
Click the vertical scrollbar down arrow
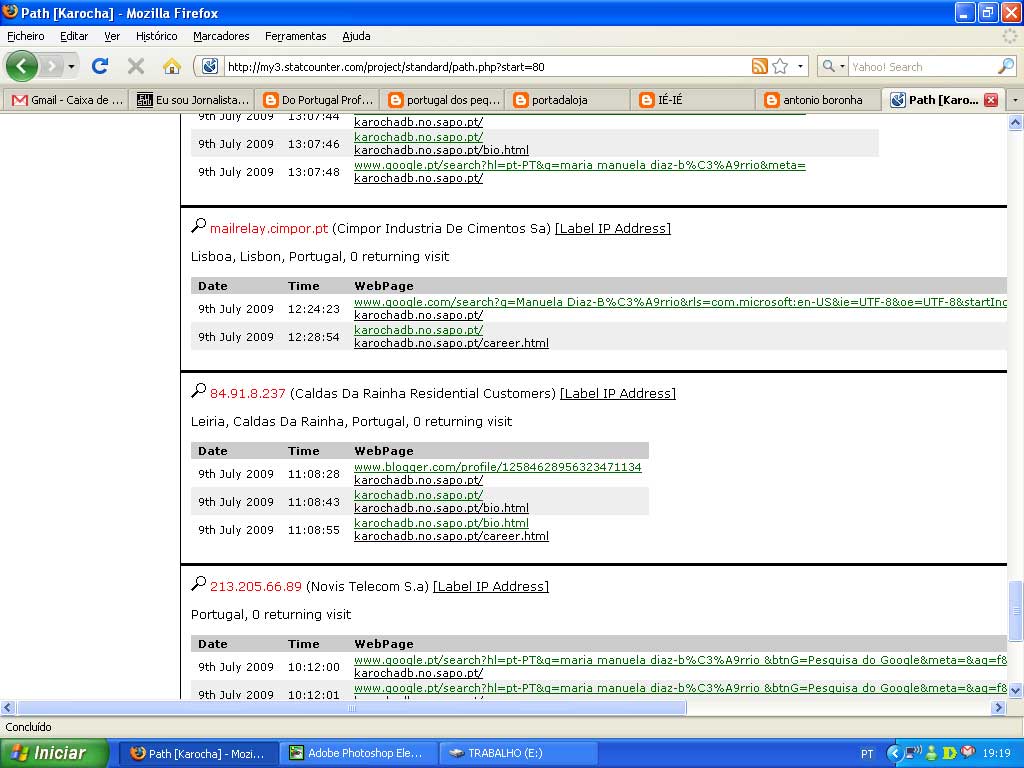click(x=1016, y=690)
